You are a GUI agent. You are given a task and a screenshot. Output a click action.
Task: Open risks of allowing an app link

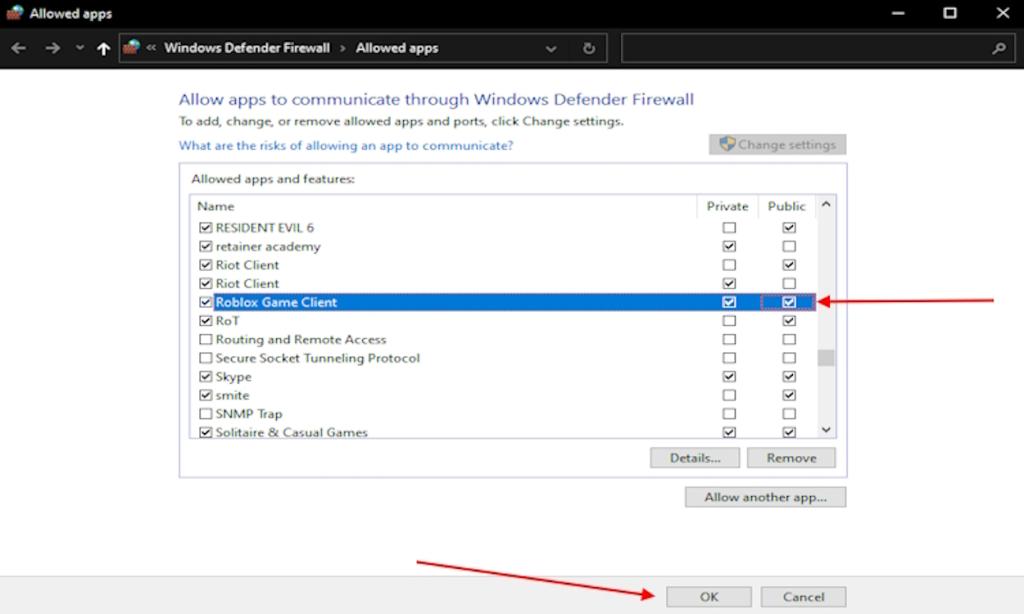pyautogui.click(x=345, y=145)
